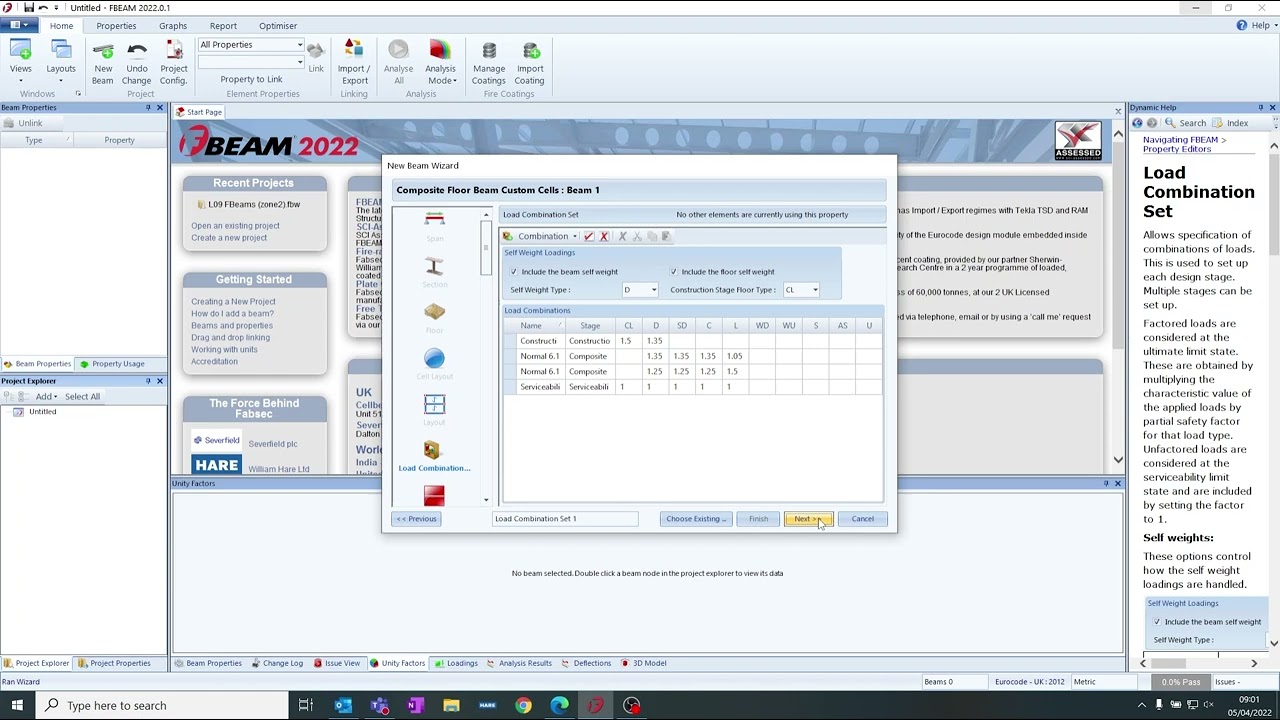Switch to the Property Usage tab
1280x720 pixels.
112,364
